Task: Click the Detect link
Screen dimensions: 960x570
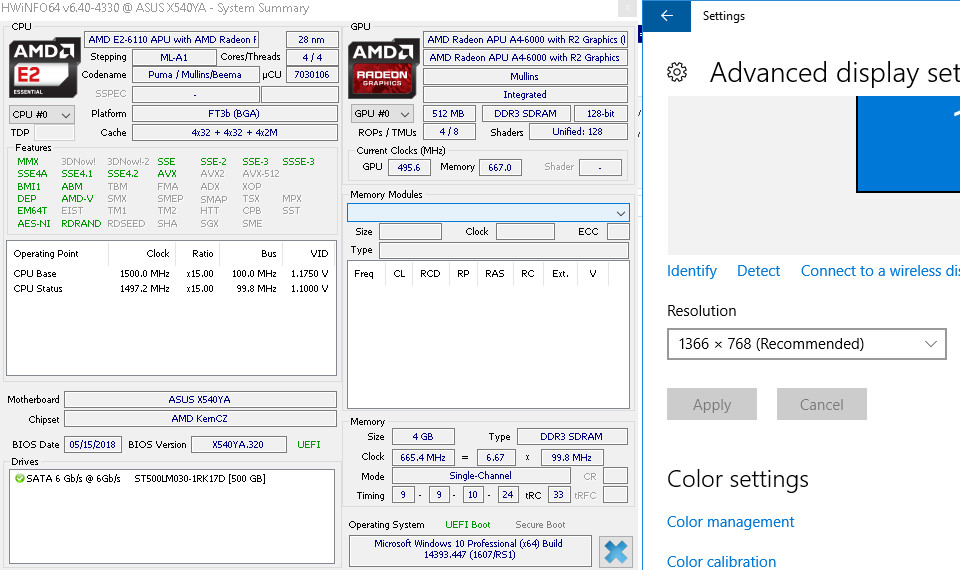Action: pyautogui.click(x=758, y=271)
